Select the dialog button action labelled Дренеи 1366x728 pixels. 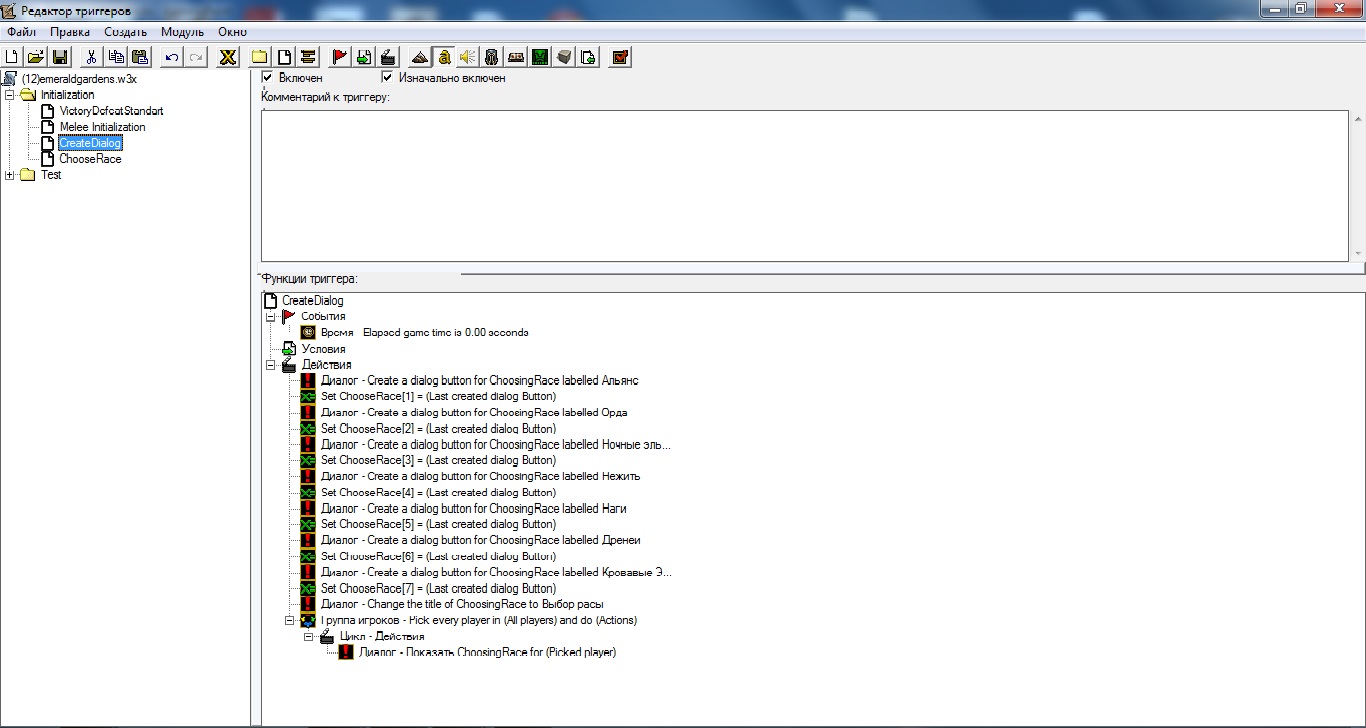tap(480, 540)
